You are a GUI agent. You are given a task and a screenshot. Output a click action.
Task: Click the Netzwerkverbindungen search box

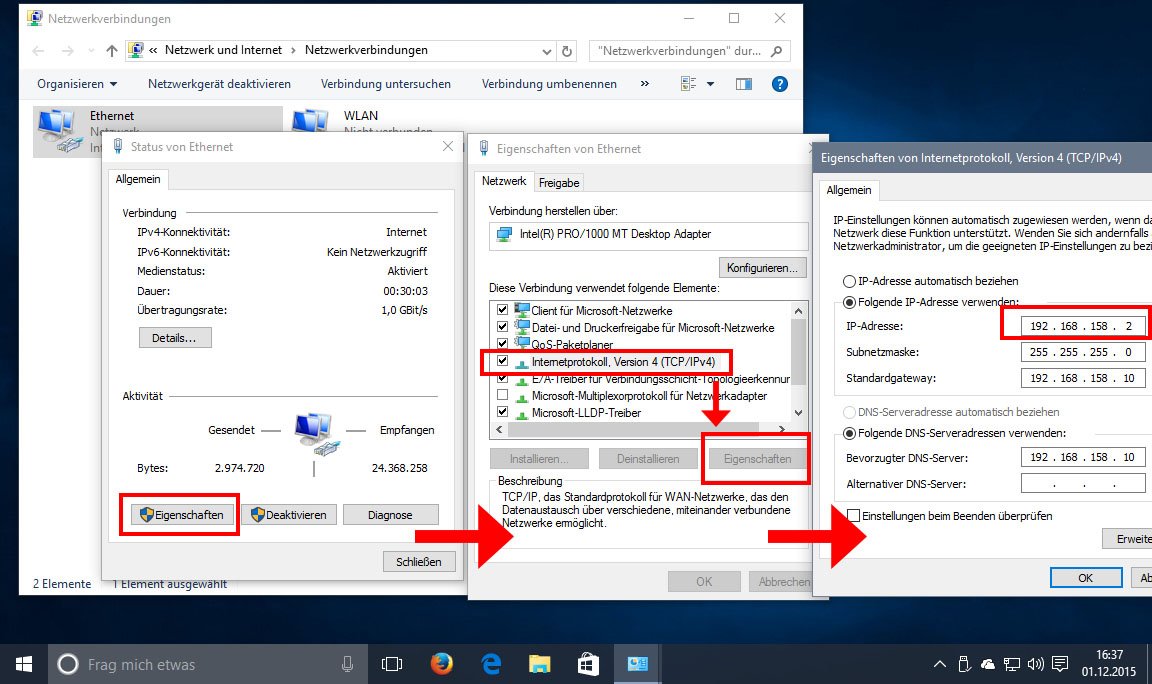point(689,51)
